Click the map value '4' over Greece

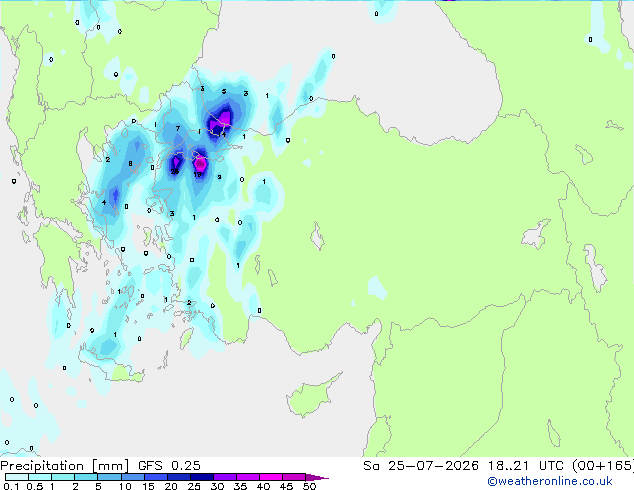click(x=104, y=203)
